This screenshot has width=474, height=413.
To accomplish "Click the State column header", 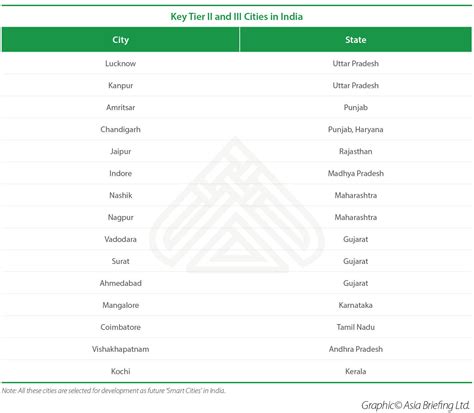I will [x=355, y=40].
